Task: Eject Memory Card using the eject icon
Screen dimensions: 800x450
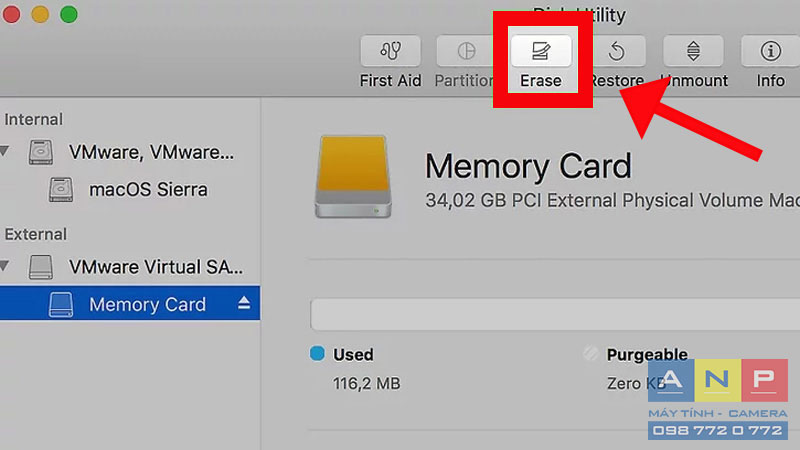Action: tap(244, 303)
